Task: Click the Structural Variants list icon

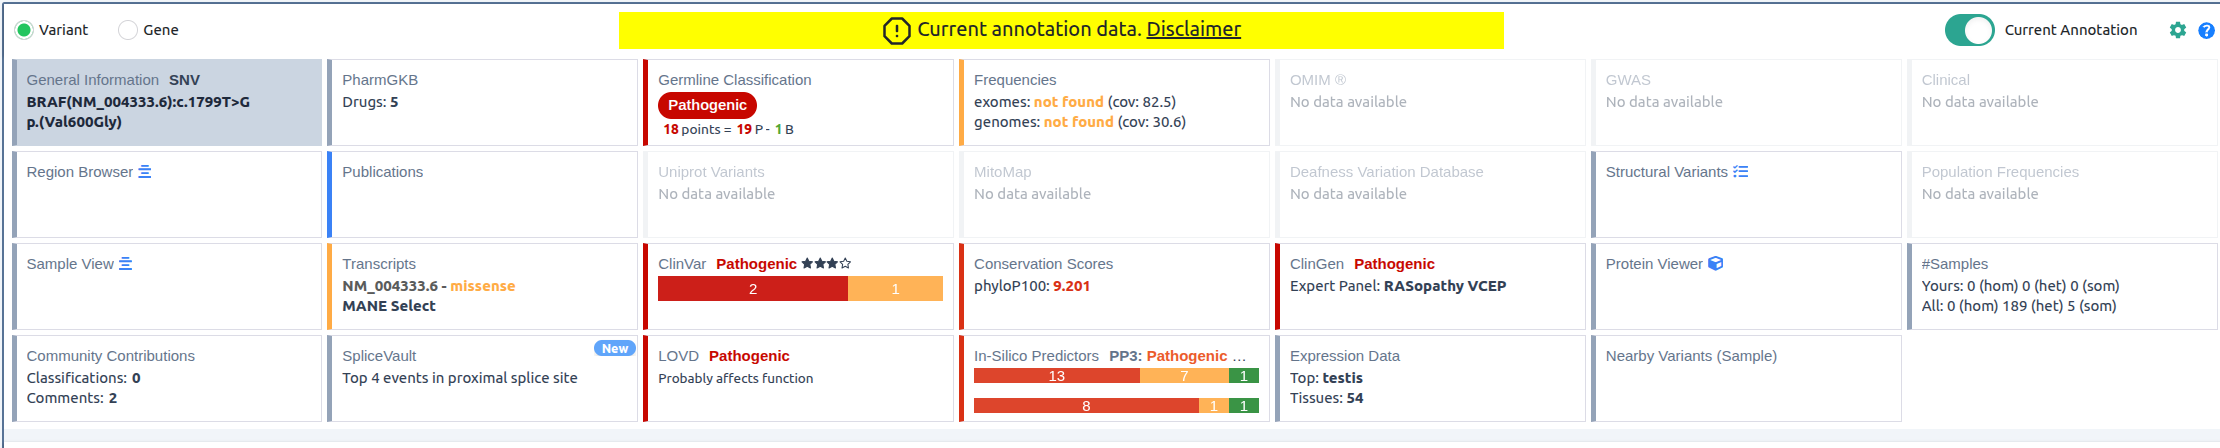Action: (1741, 172)
